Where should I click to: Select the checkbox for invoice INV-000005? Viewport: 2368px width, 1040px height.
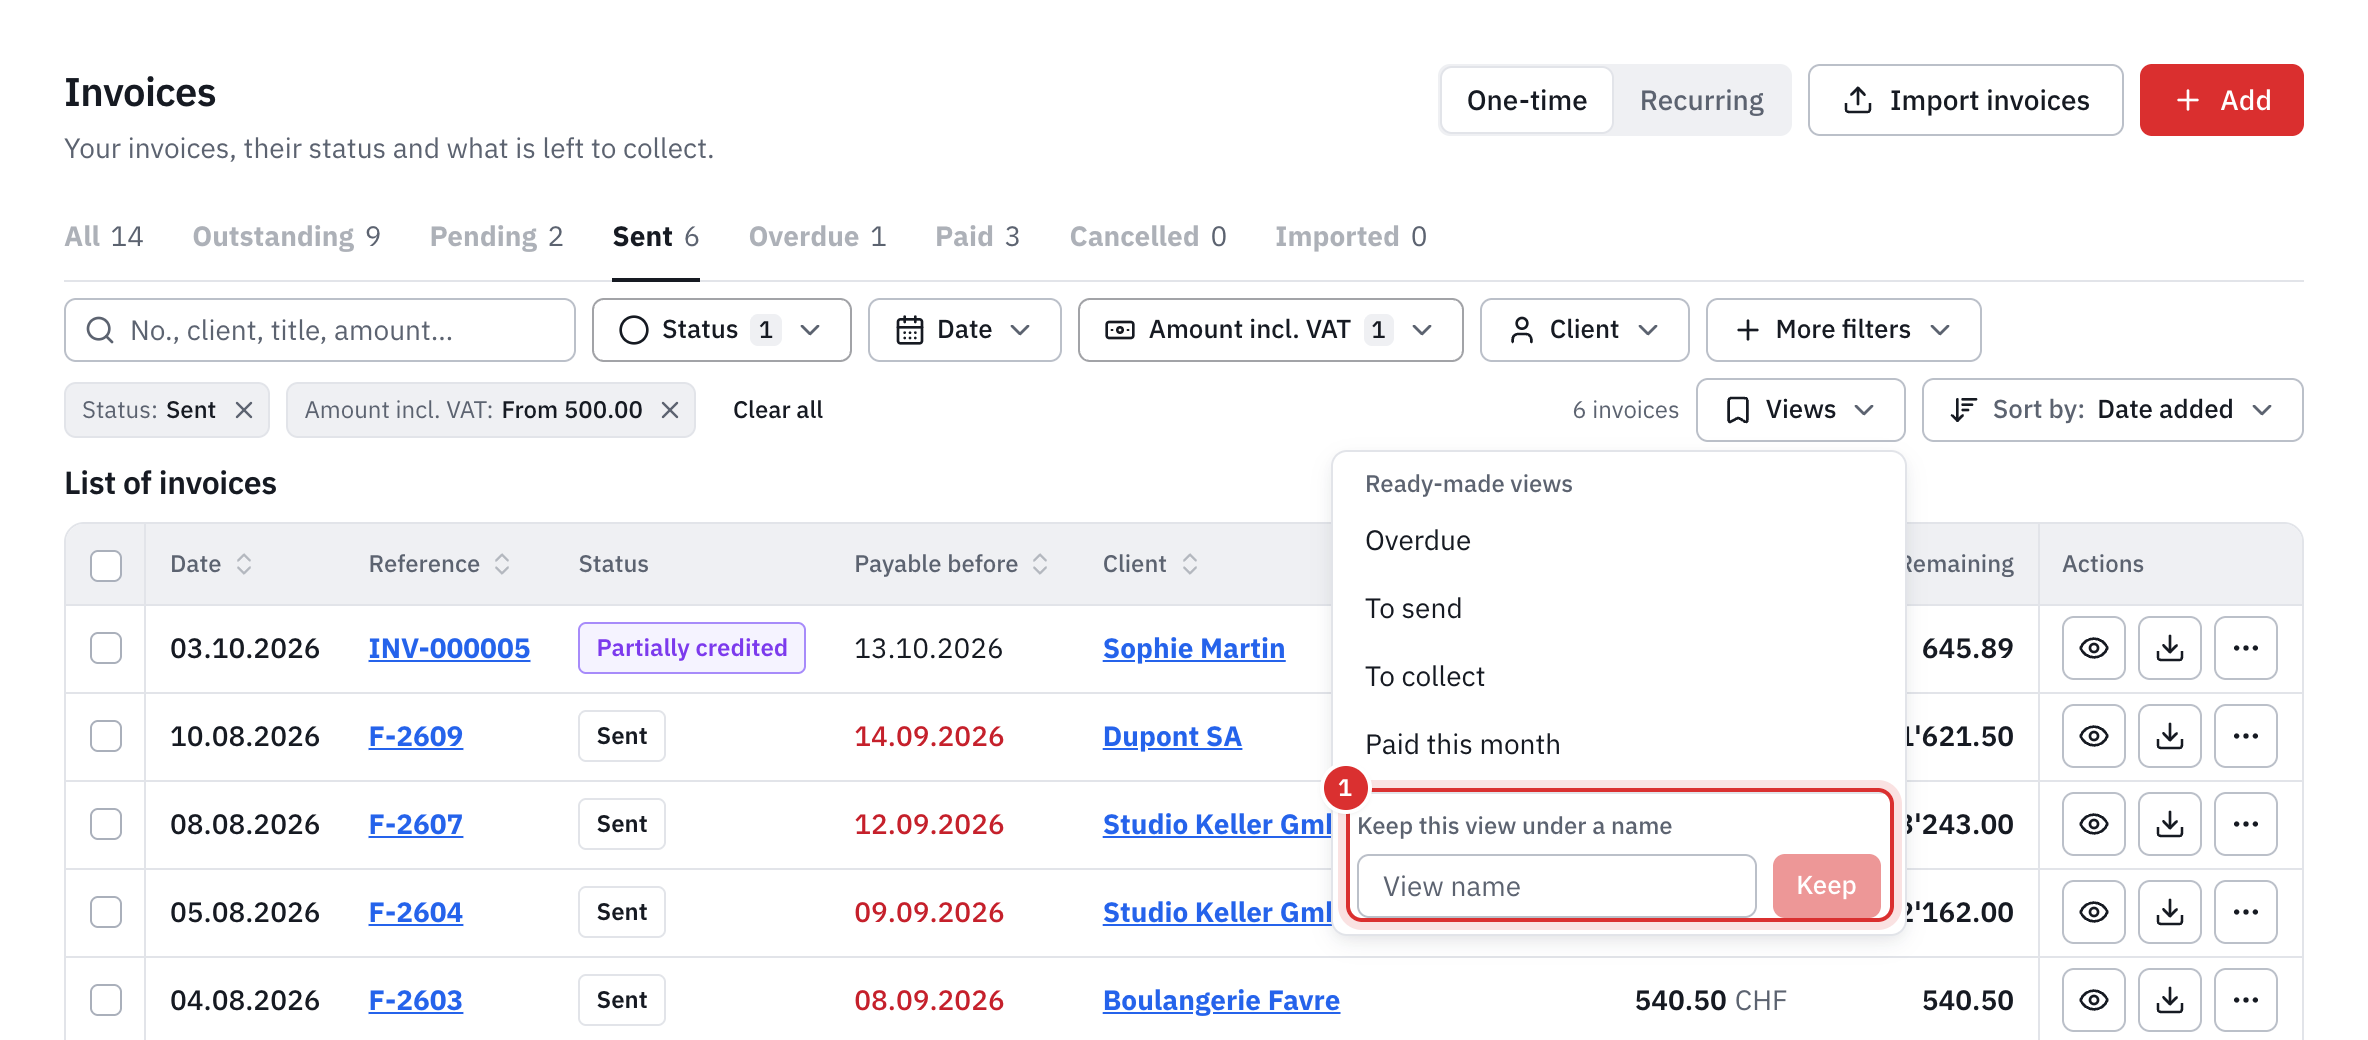coord(106,648)
